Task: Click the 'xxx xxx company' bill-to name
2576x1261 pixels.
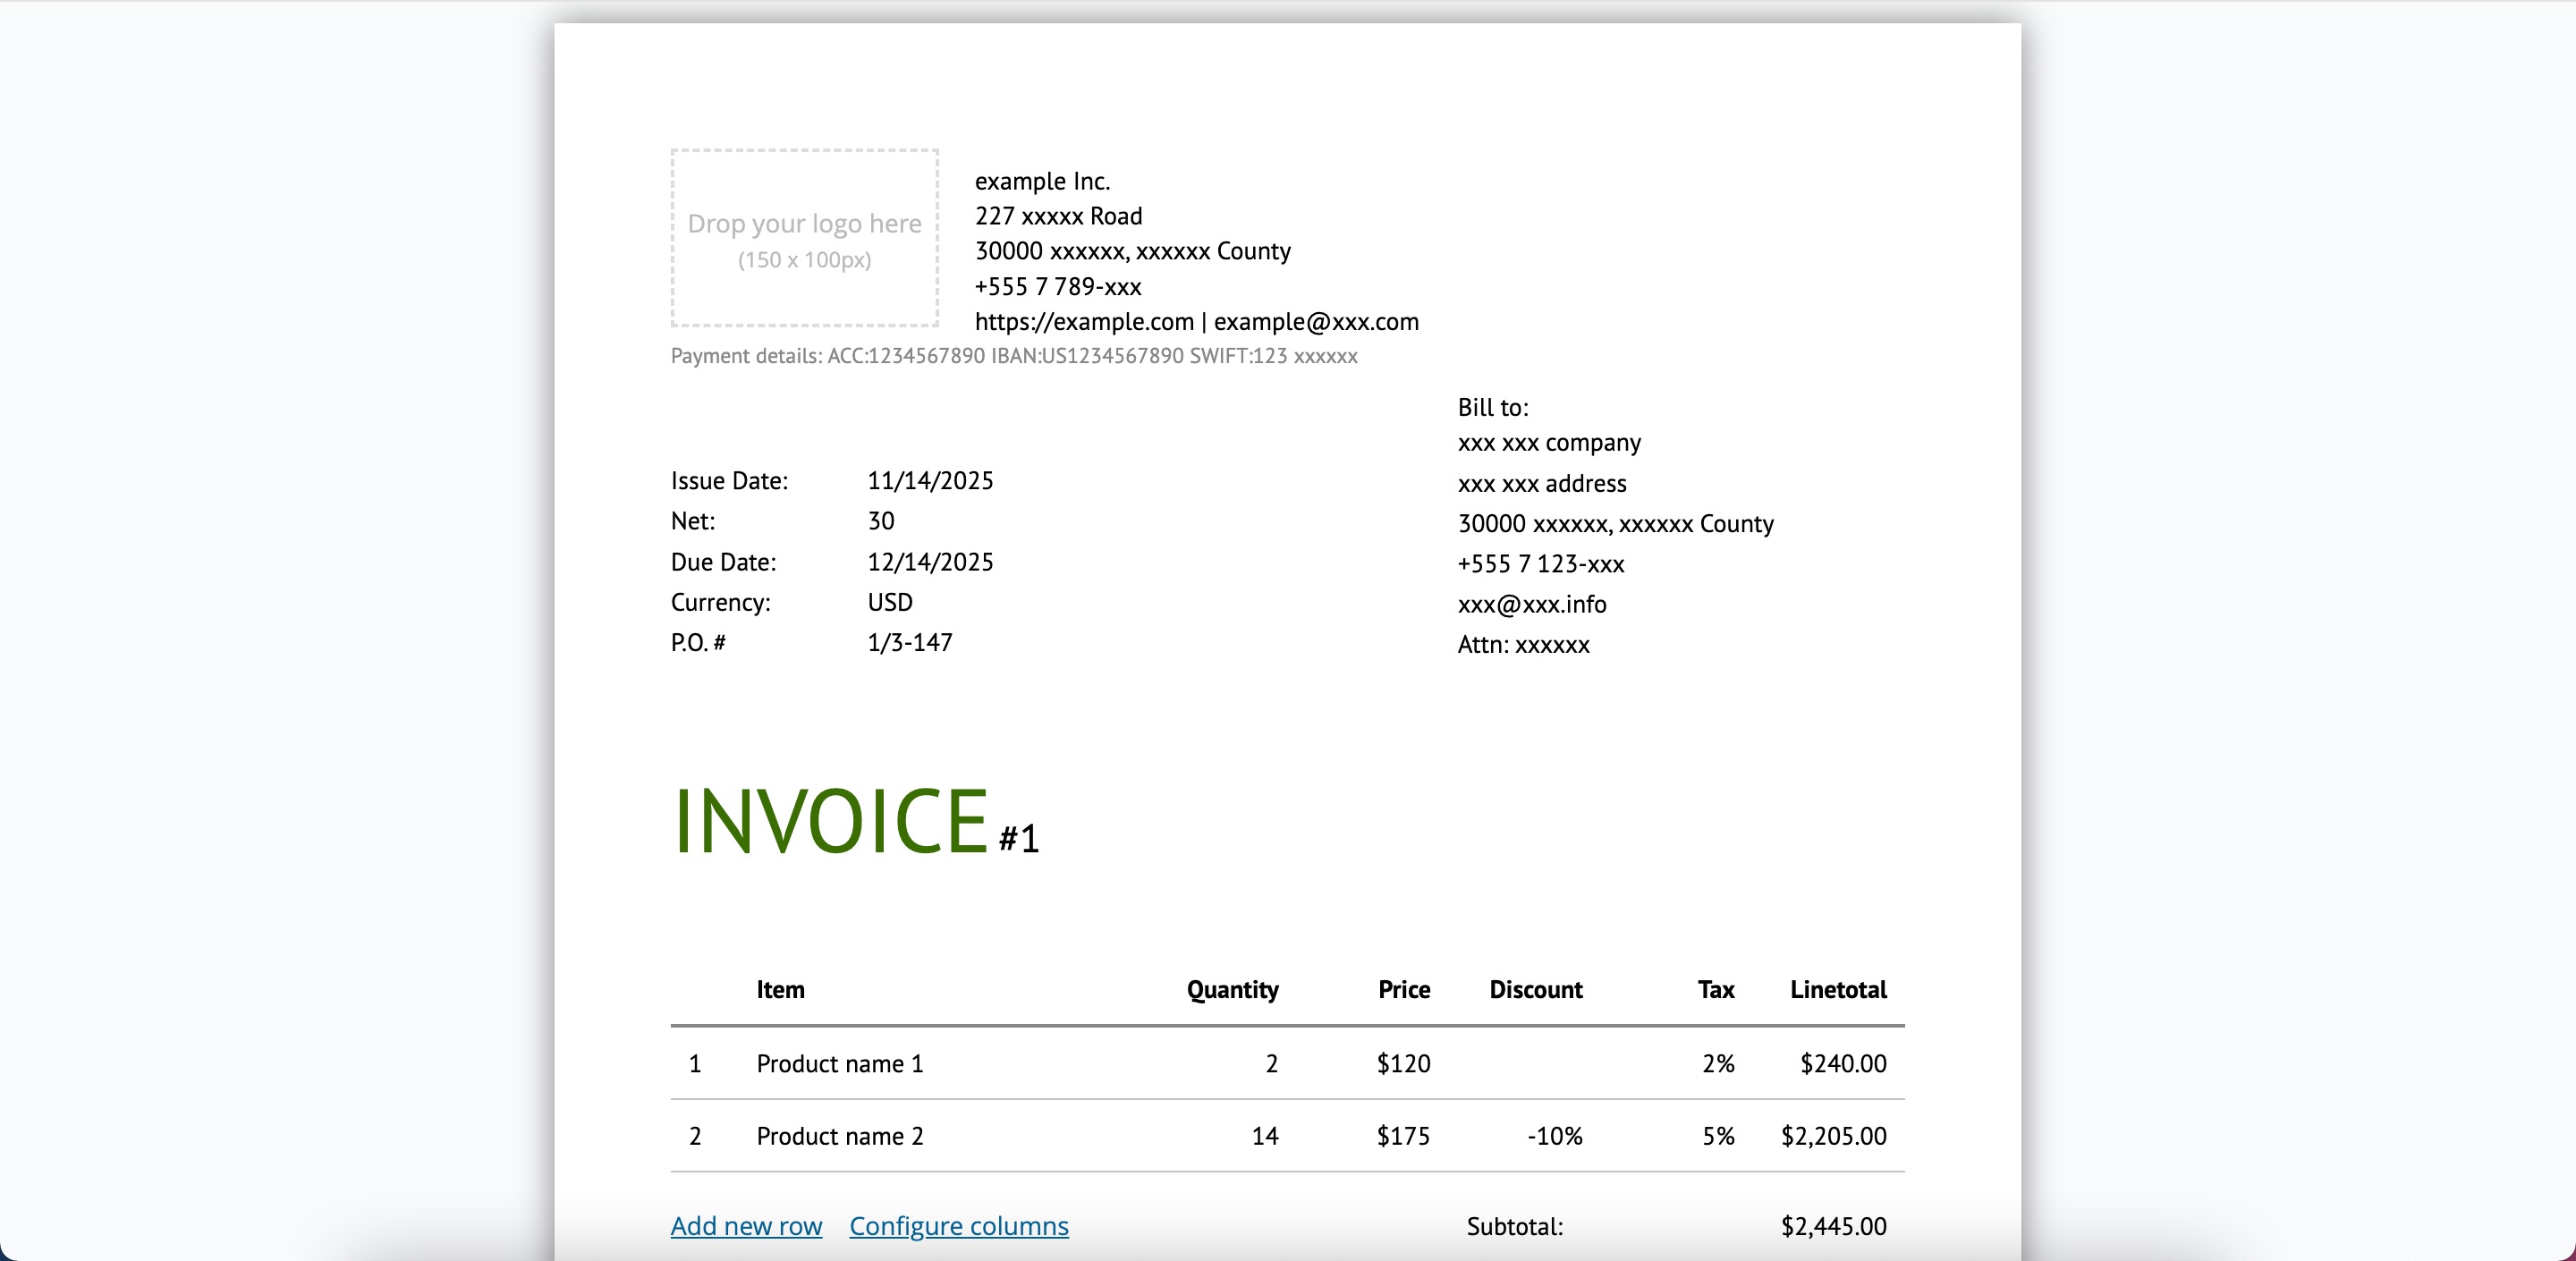Action: 1549,443
